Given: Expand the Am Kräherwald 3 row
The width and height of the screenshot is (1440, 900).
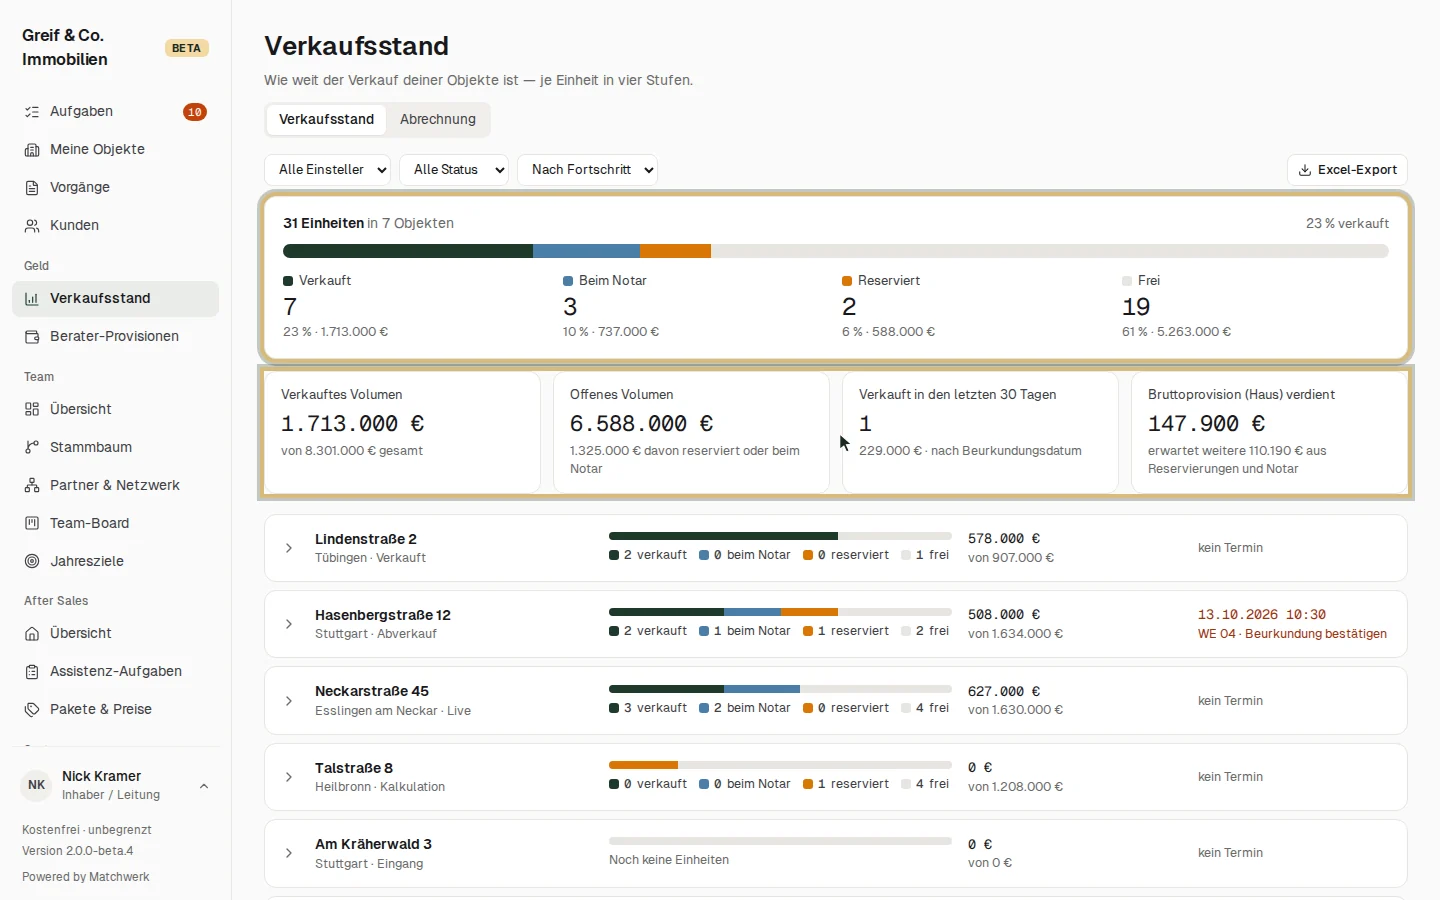Looking at the screenshot, I should coord(289,853).
